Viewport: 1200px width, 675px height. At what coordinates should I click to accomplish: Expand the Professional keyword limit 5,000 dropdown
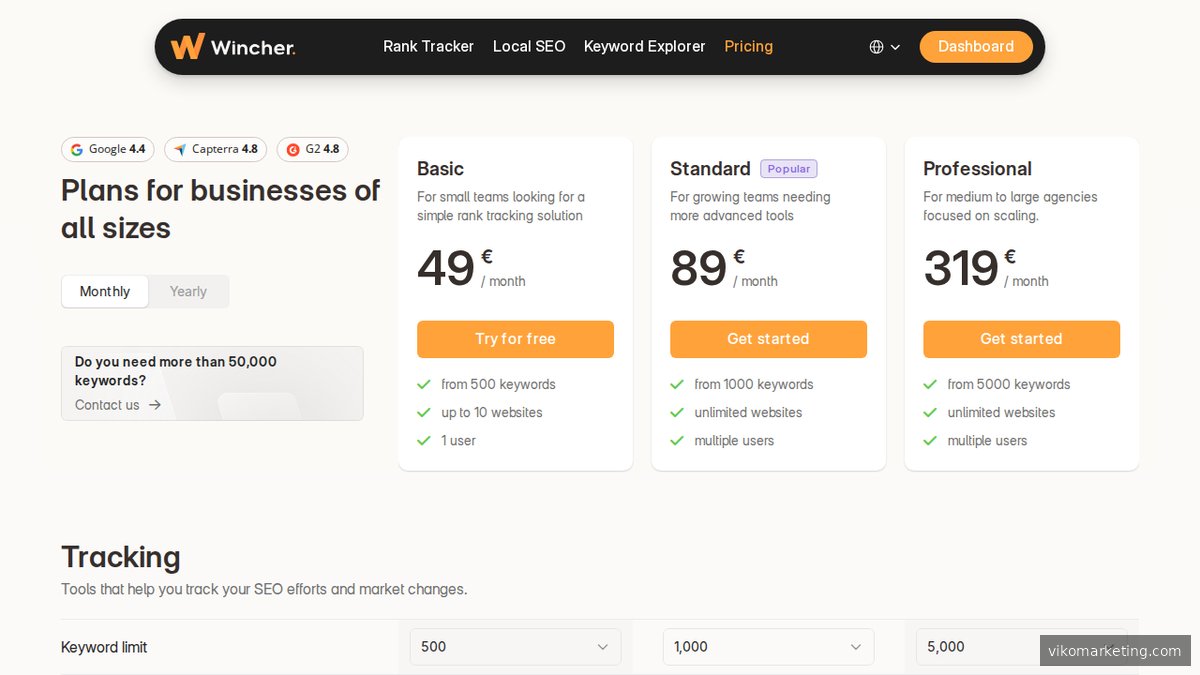975,647
